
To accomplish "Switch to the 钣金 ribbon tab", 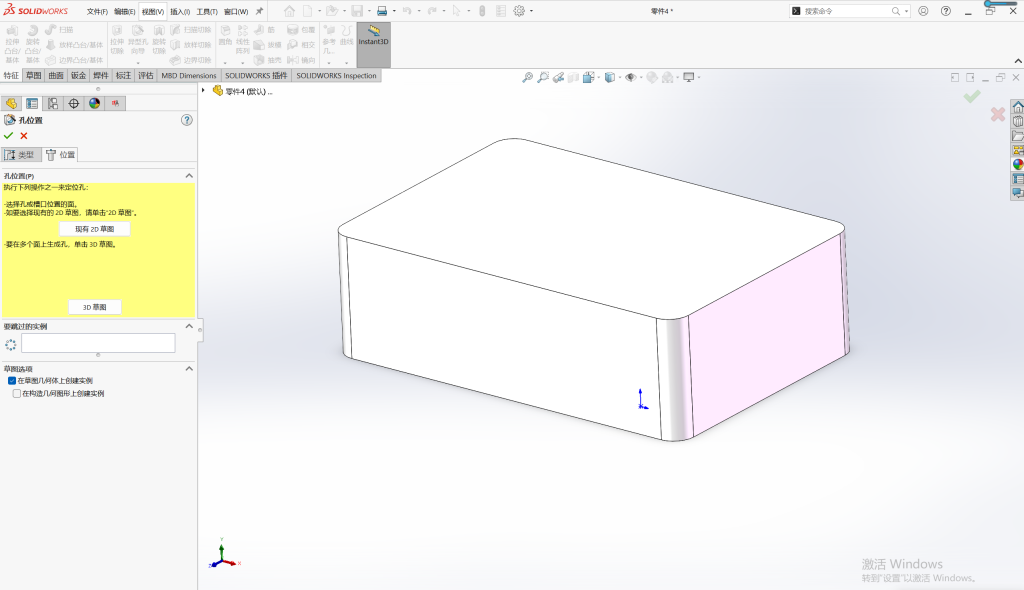I will click(x=78, y=75).
